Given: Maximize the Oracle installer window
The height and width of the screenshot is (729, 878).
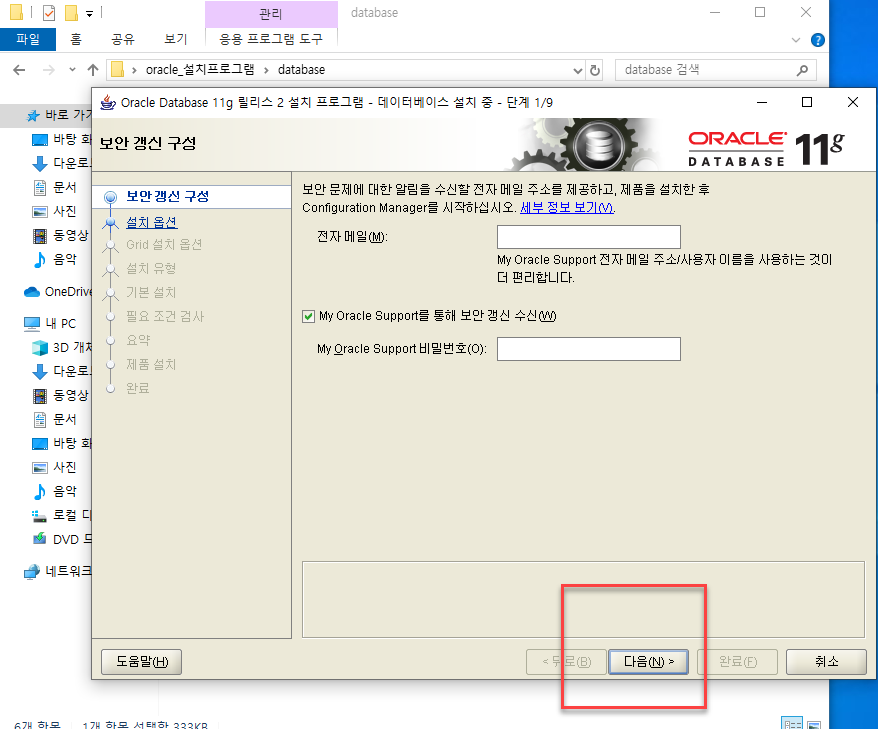Looking at the screenshot, I should click(x=807, y=102).
